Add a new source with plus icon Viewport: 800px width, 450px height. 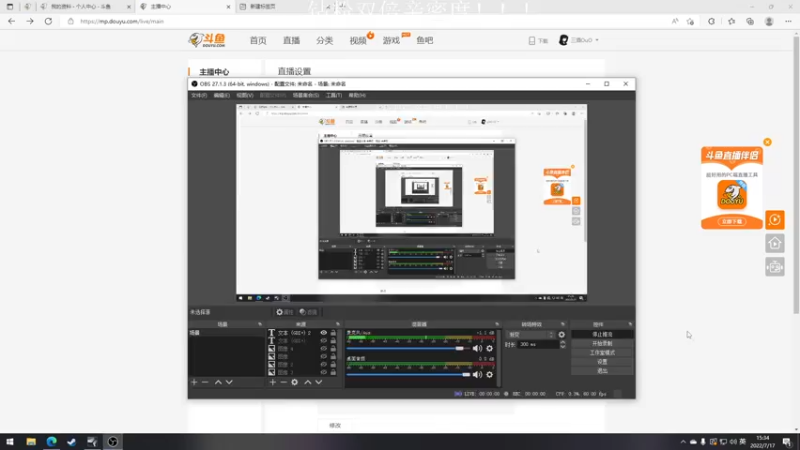[x=272, y=382]
